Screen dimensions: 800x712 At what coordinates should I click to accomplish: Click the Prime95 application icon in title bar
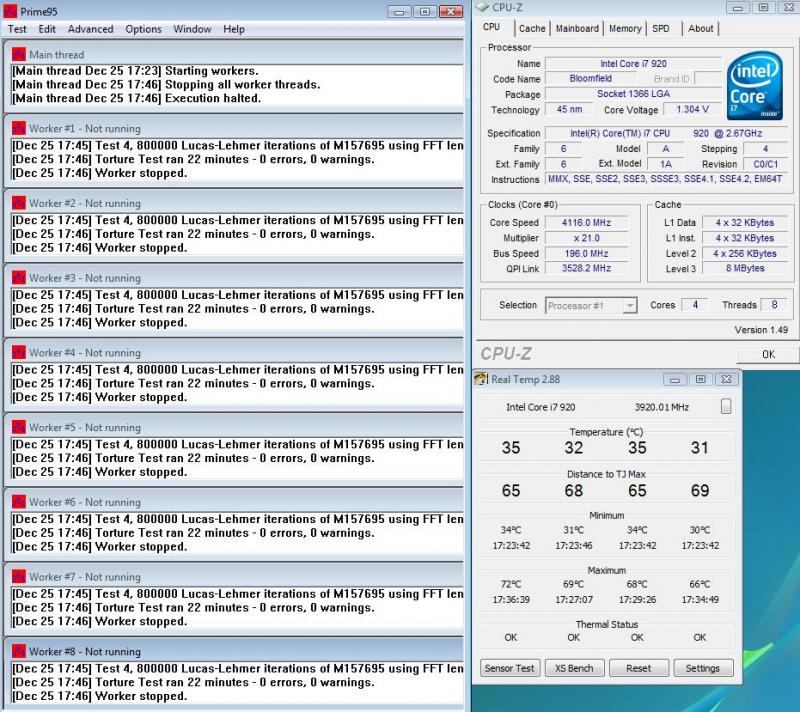pos(10,11)
